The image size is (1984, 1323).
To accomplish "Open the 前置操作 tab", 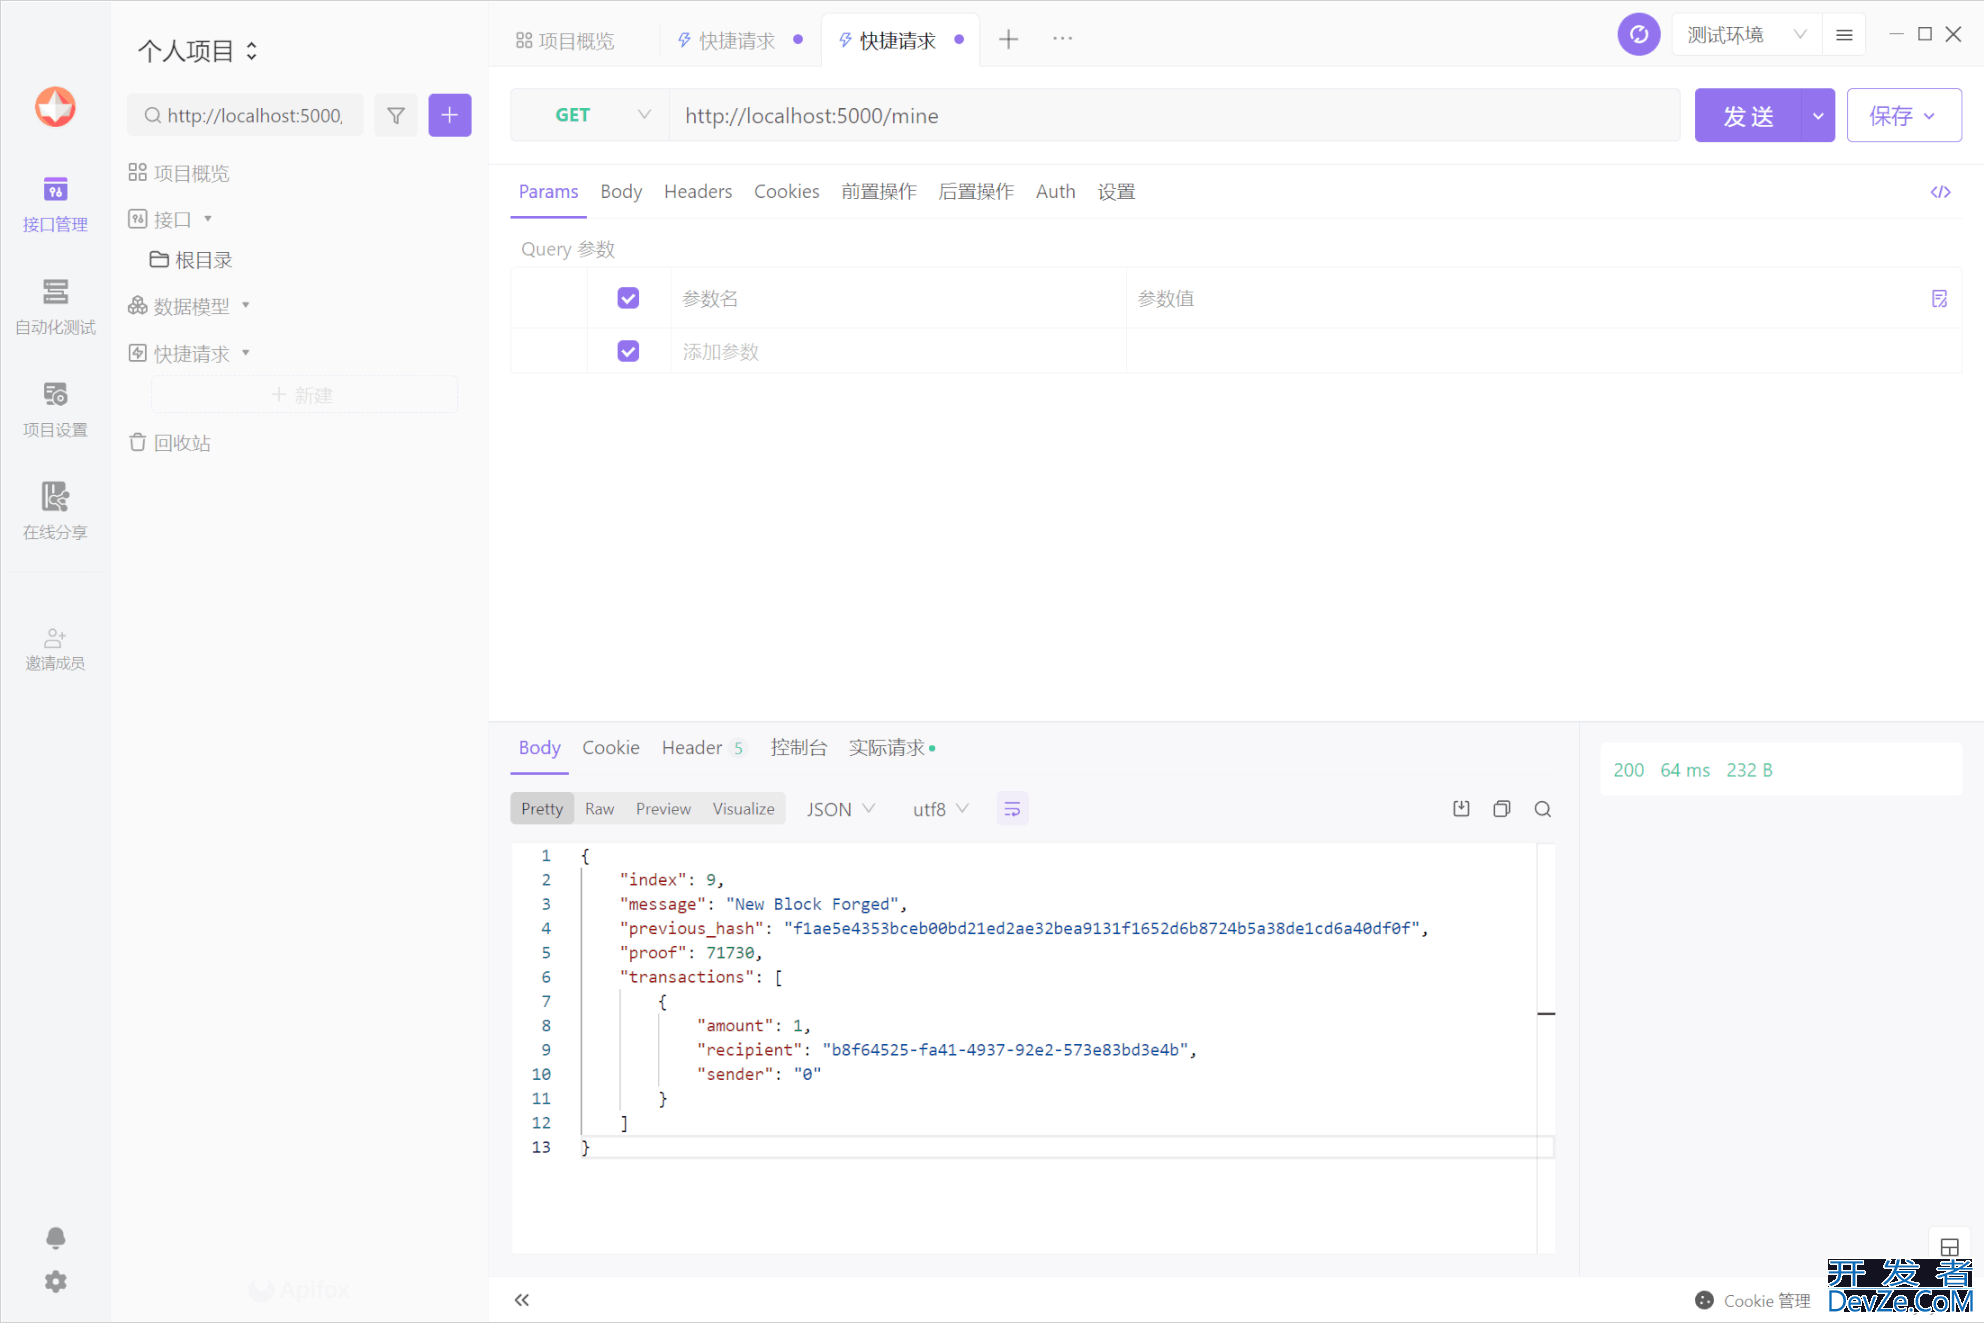I will (x=879, y=191).
